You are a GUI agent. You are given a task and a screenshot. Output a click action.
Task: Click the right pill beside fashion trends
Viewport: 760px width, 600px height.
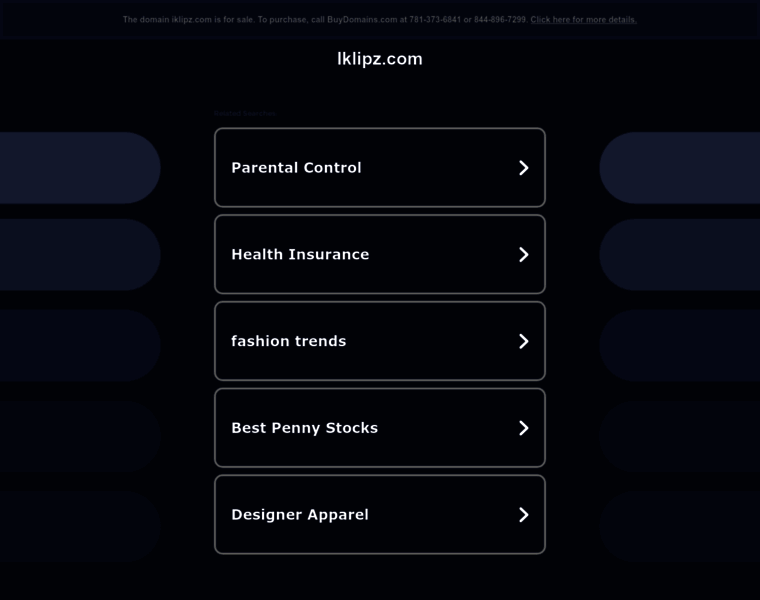coord(681,345)
